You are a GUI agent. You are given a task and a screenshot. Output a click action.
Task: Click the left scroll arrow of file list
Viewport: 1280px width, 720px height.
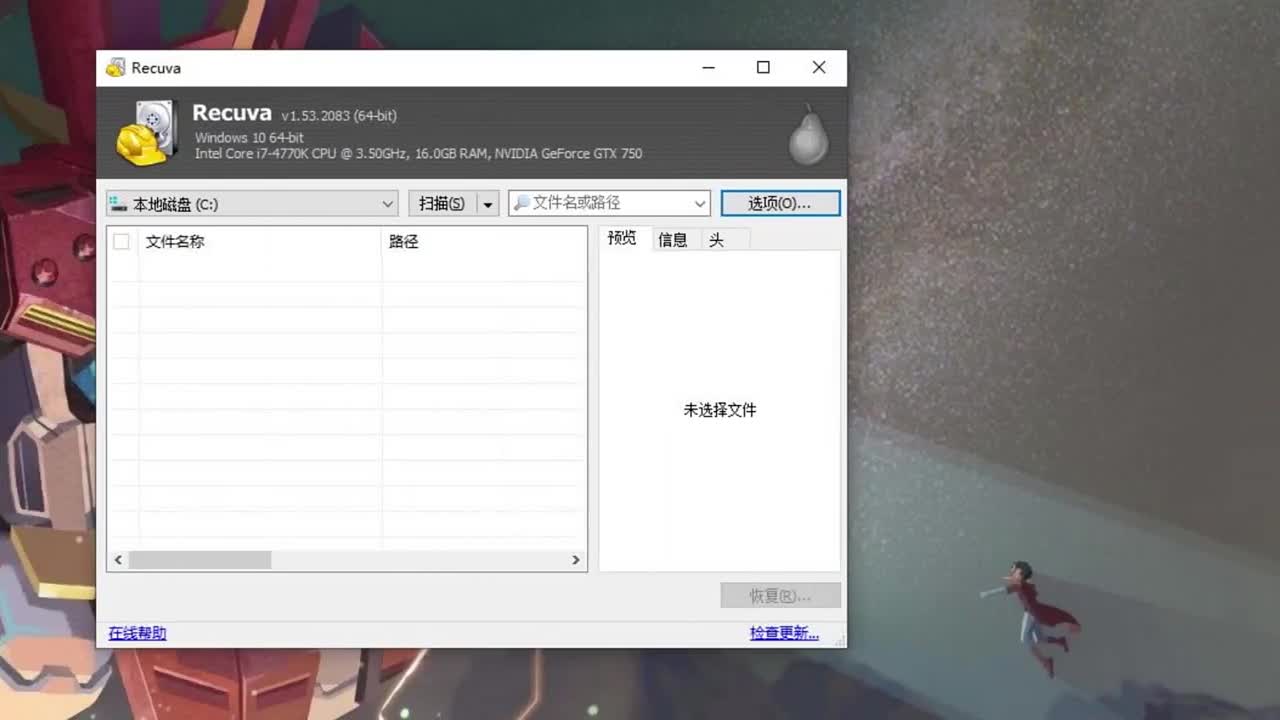(x=118, y=560)
